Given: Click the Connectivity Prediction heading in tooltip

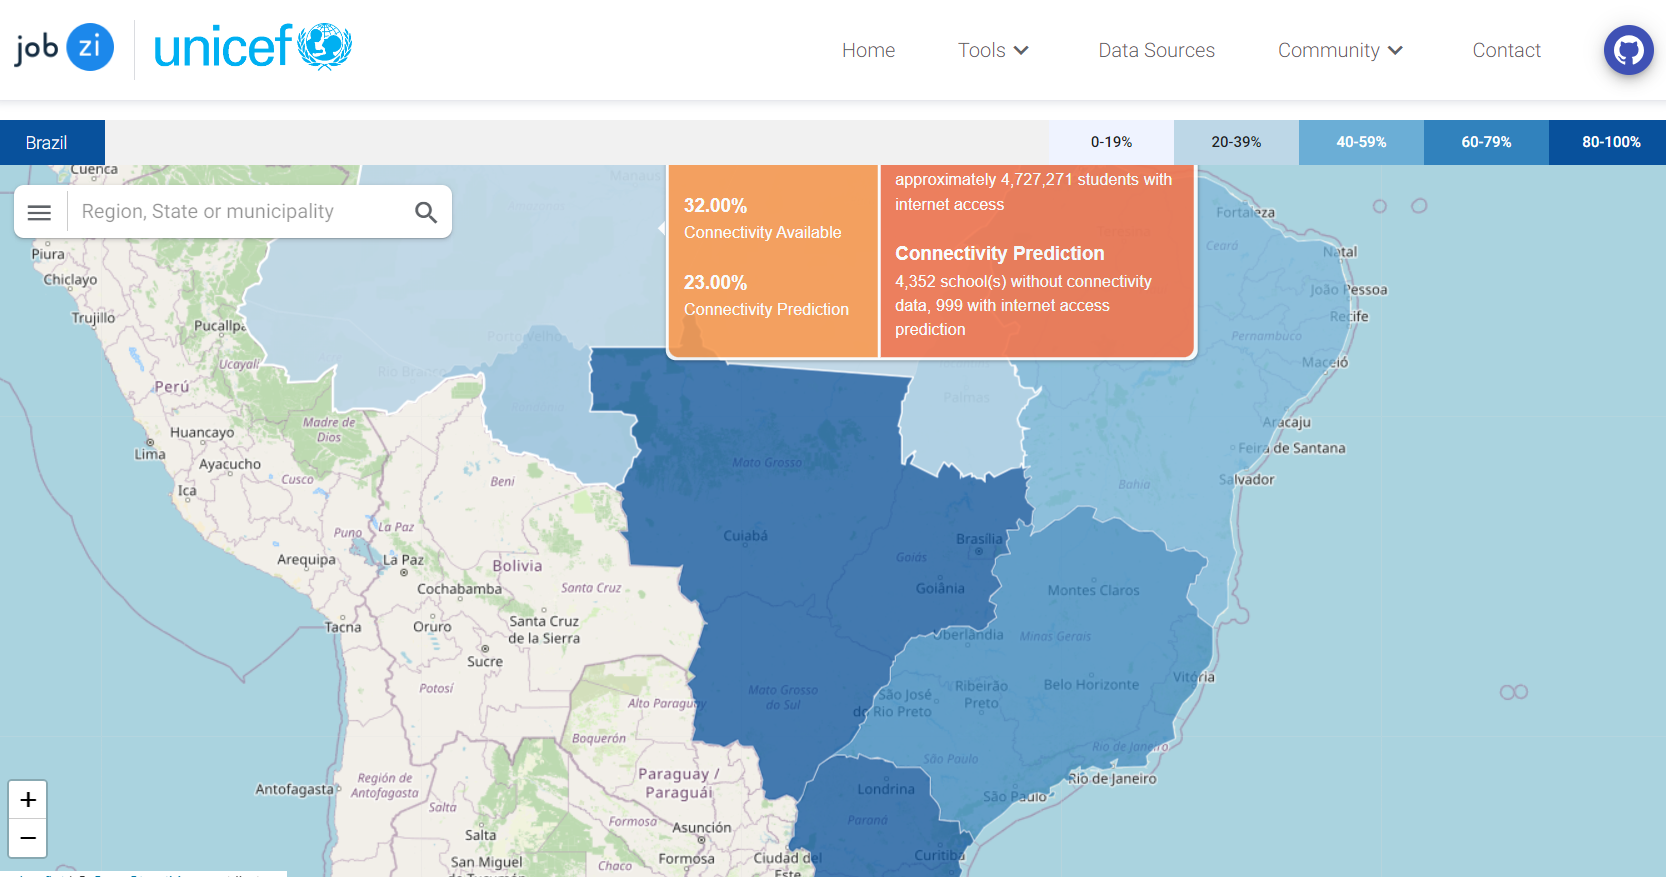Looking at the screenshot, I should pyautogui.click(x=999, y=253).
